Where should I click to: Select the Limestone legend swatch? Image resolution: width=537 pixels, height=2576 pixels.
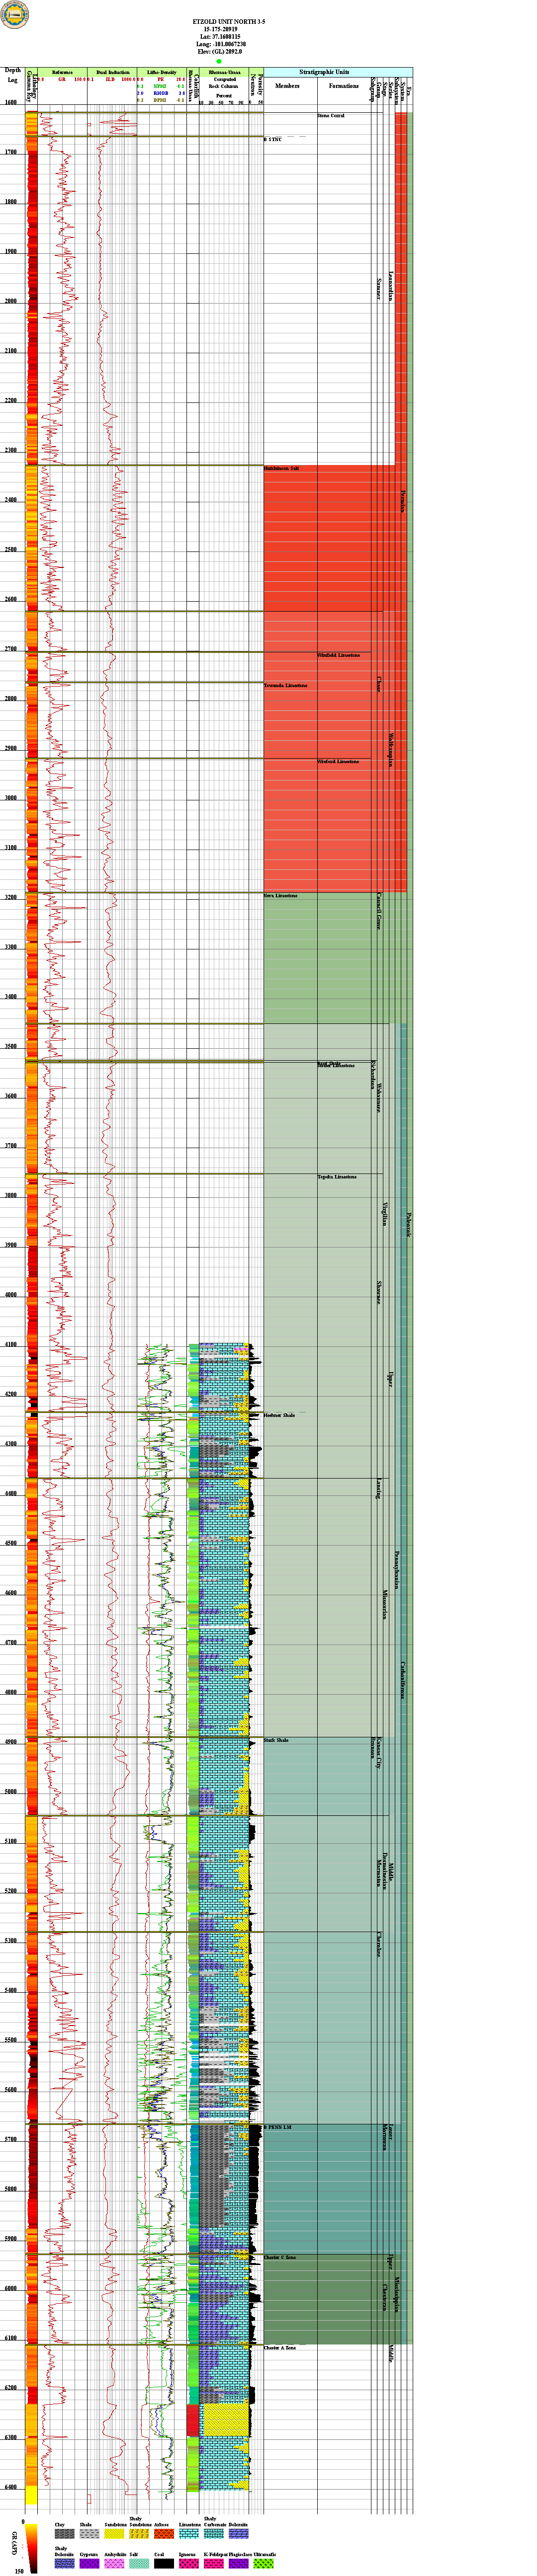[x=188, y=2535]
